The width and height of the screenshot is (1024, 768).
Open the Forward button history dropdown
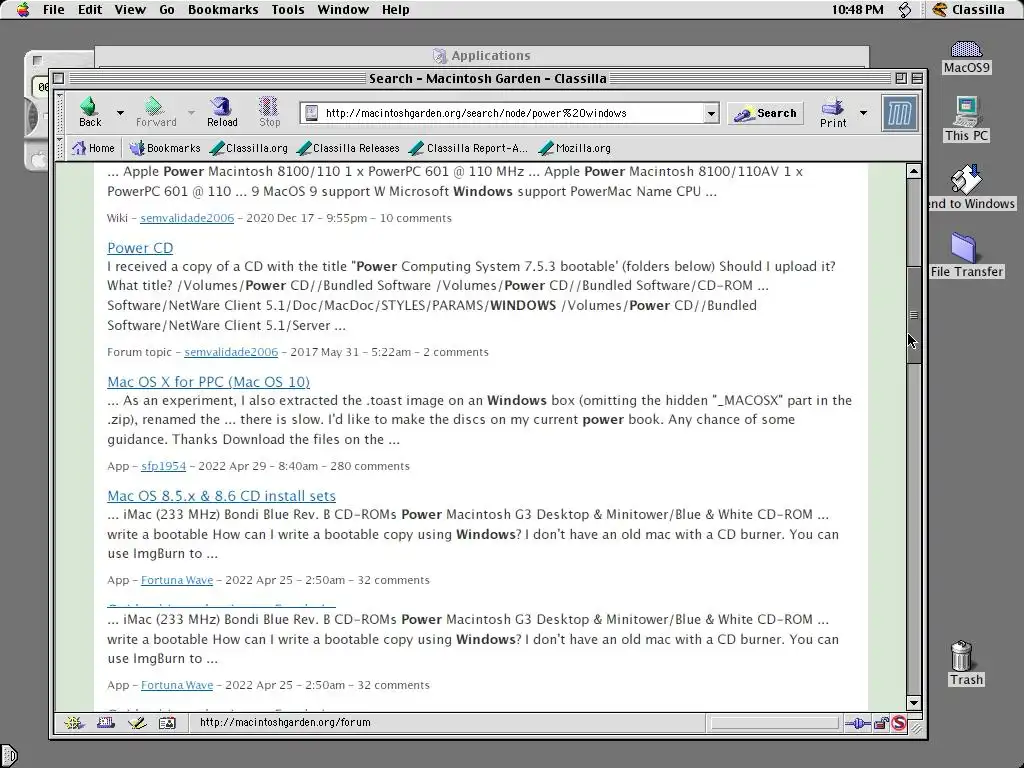191,112
